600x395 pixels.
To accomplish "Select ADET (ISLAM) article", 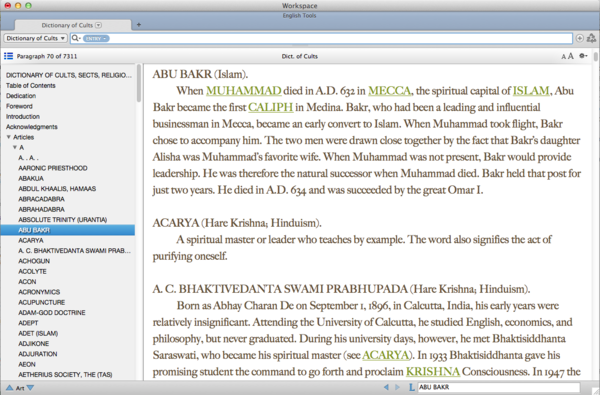I will [x=38, y=333].
